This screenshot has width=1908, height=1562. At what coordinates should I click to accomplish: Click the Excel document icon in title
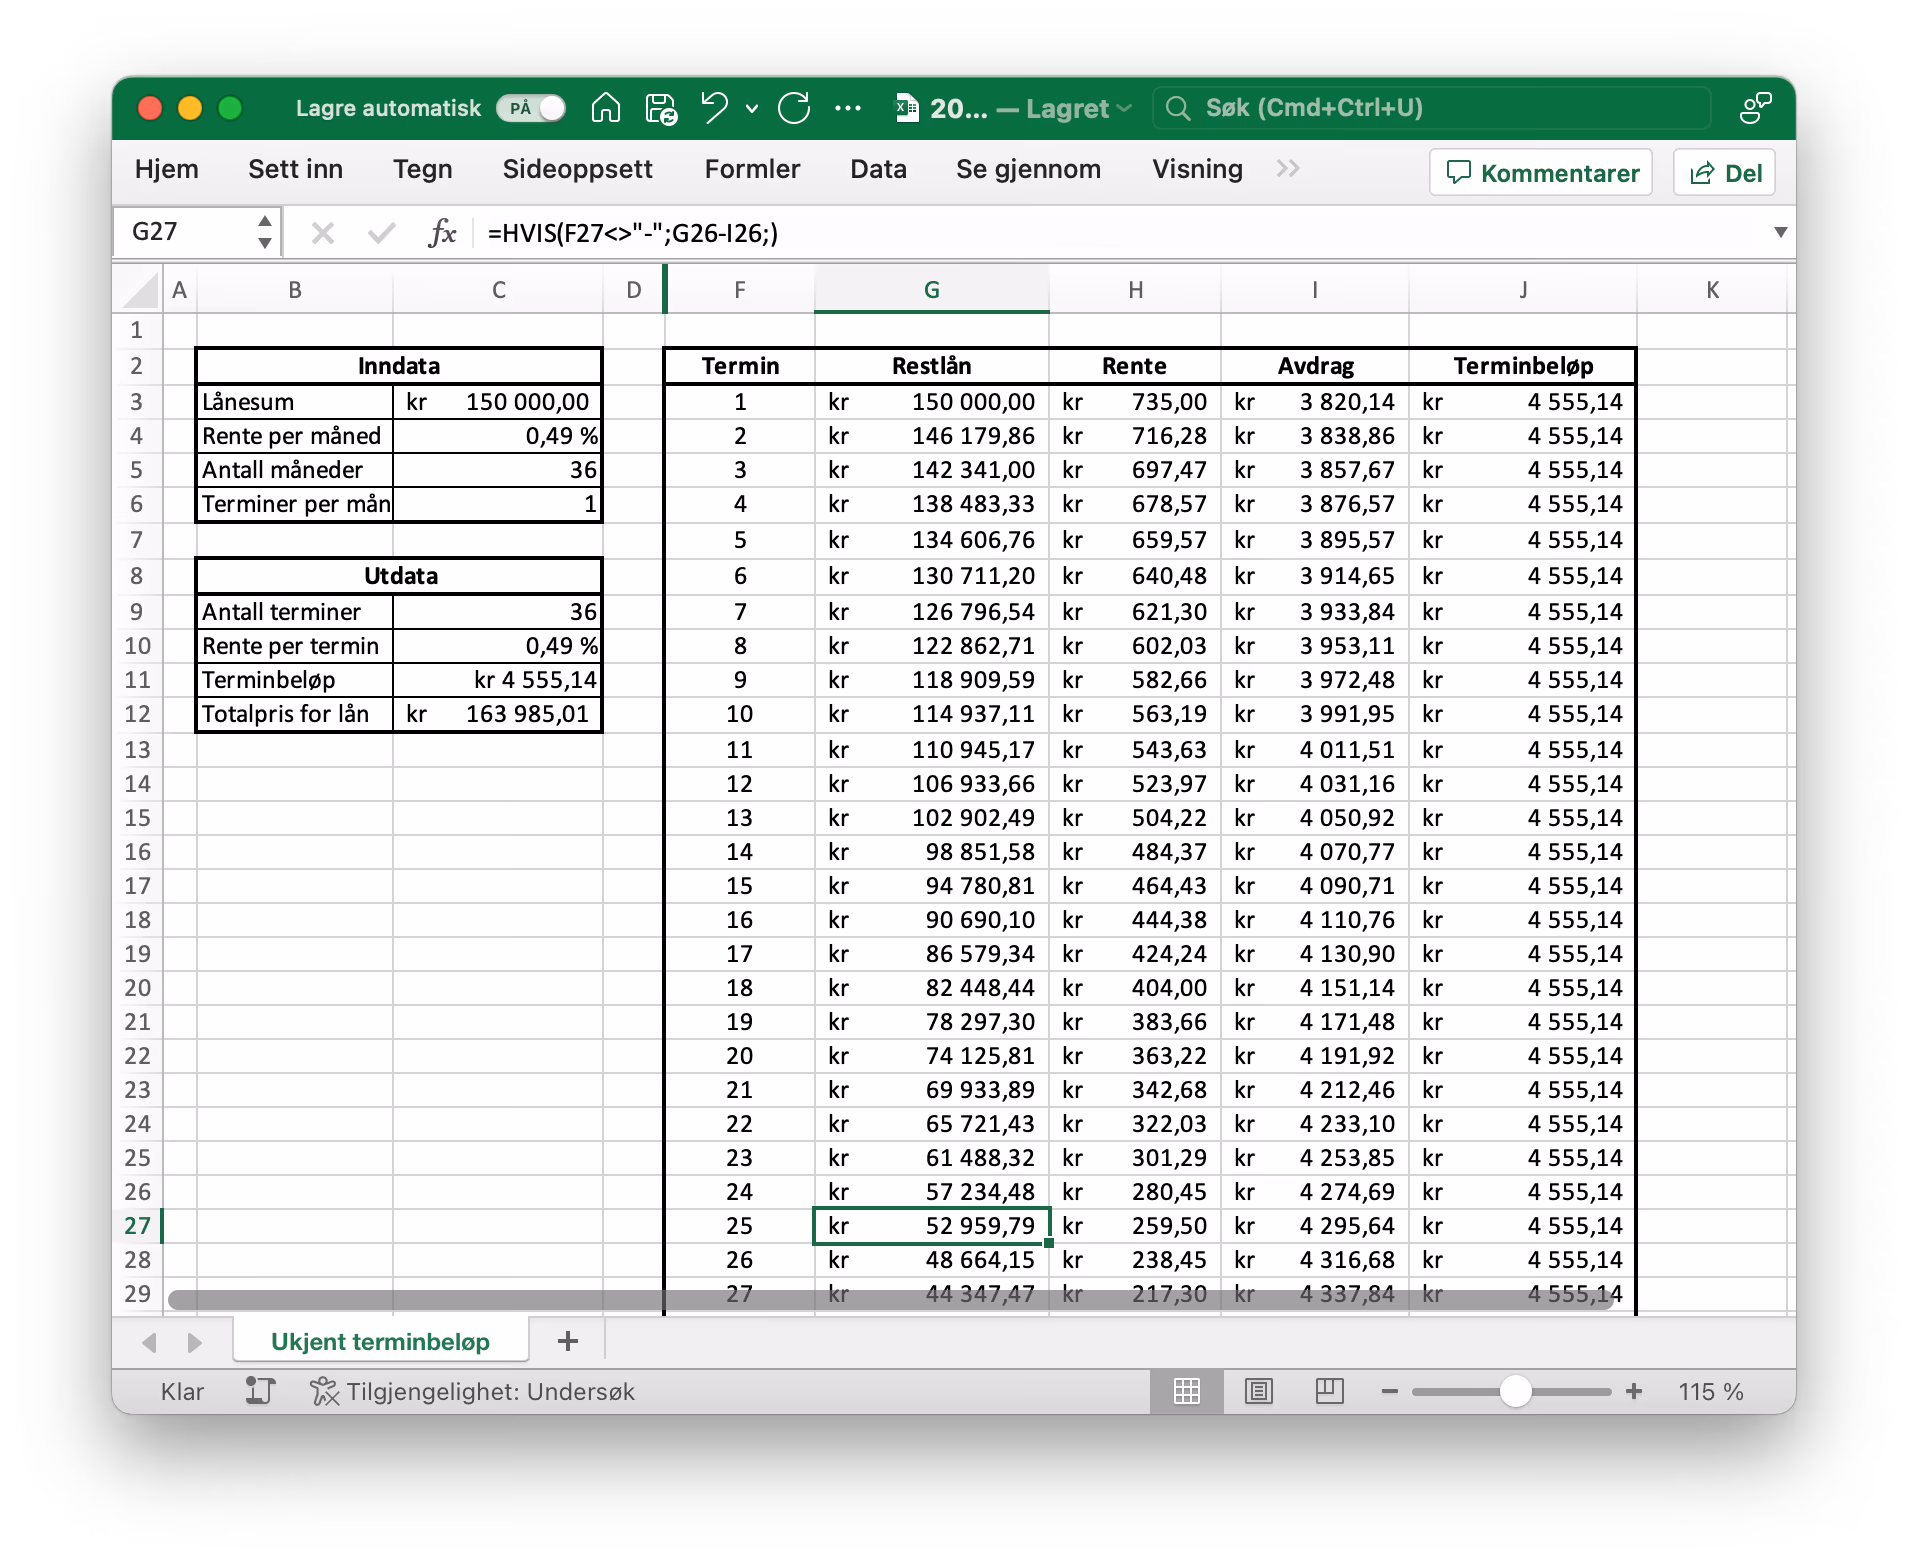(x=907, y=108)
